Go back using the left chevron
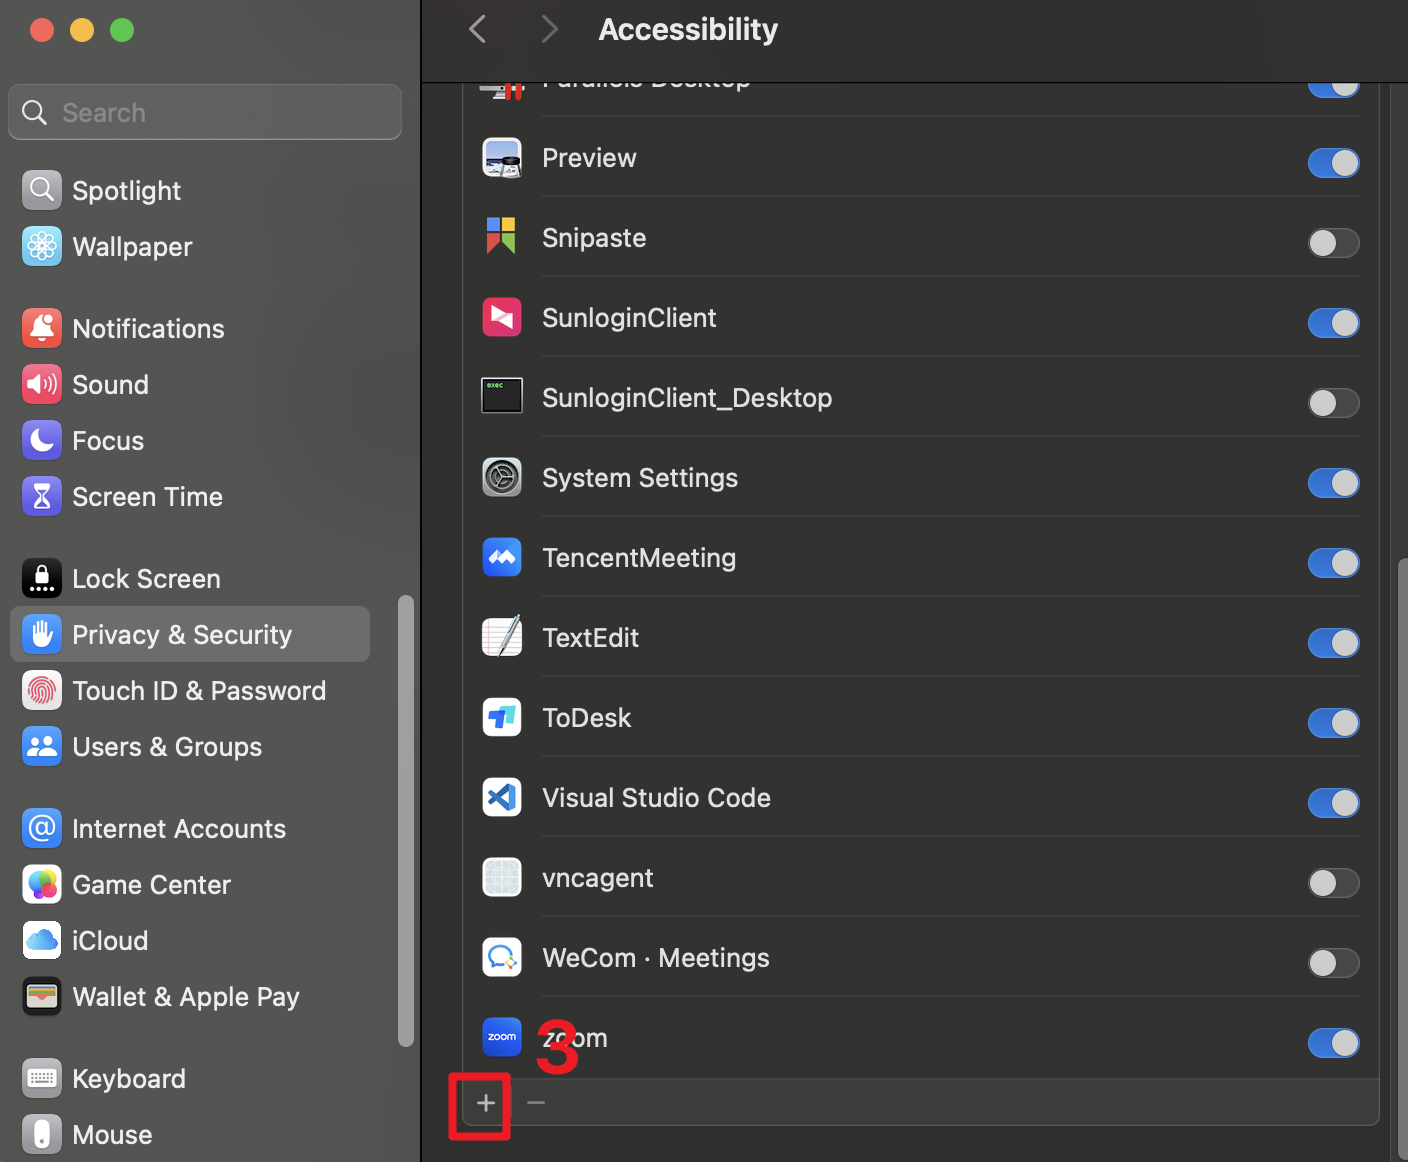 (478, 29)
